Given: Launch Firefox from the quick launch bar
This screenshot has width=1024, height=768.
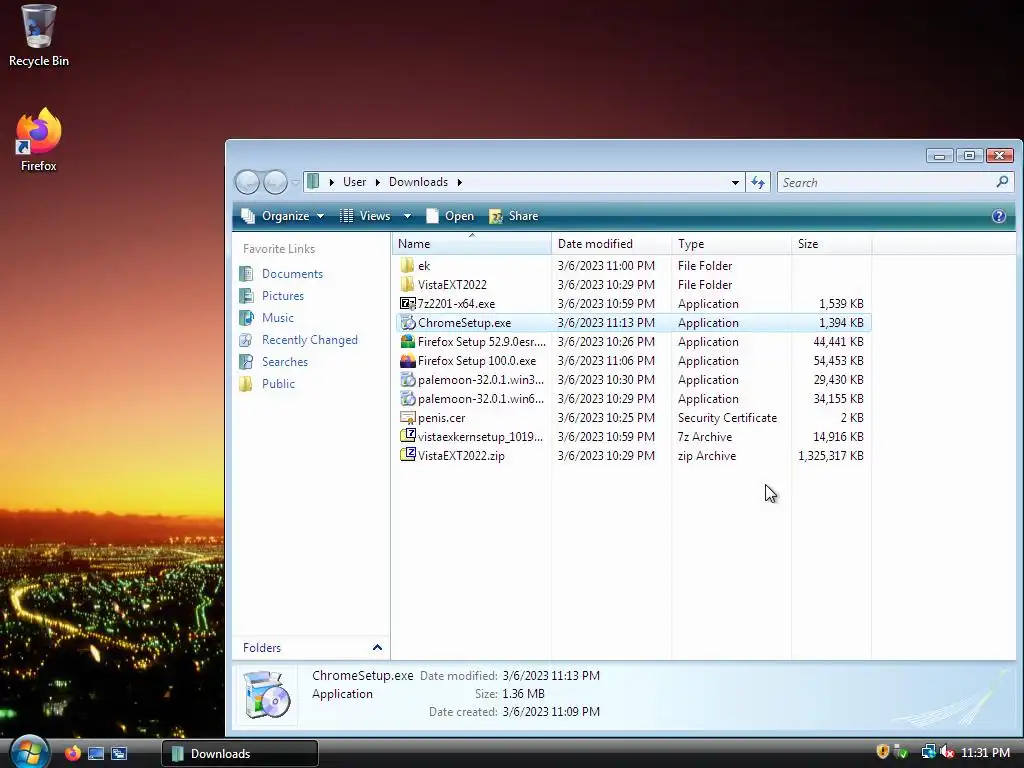Looking at the screenshot, I should coord(72,753).
